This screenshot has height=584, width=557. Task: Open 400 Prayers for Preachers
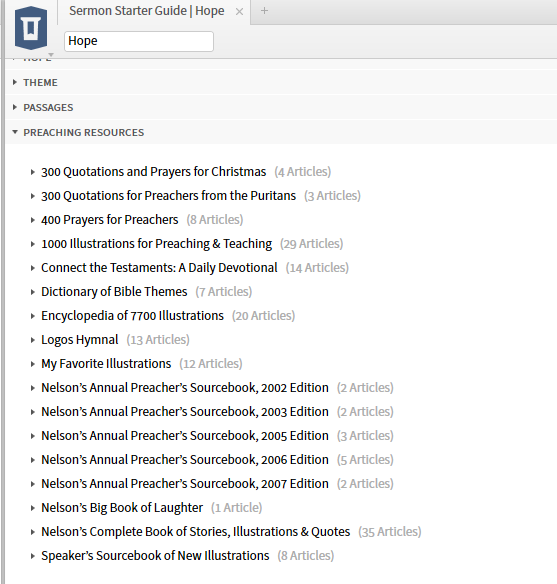(x=109, y=220)
